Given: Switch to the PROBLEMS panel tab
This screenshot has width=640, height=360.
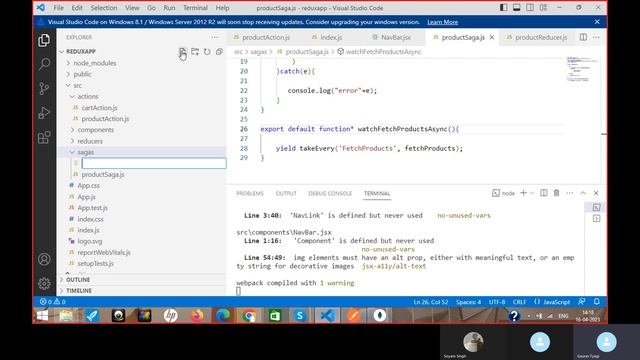Looking at the screenshot, I should click(250, 193).
